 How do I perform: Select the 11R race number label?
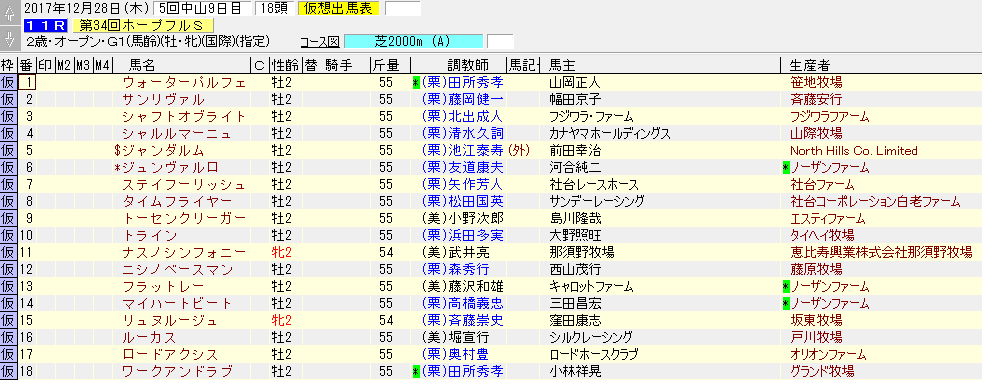[47, 26]
